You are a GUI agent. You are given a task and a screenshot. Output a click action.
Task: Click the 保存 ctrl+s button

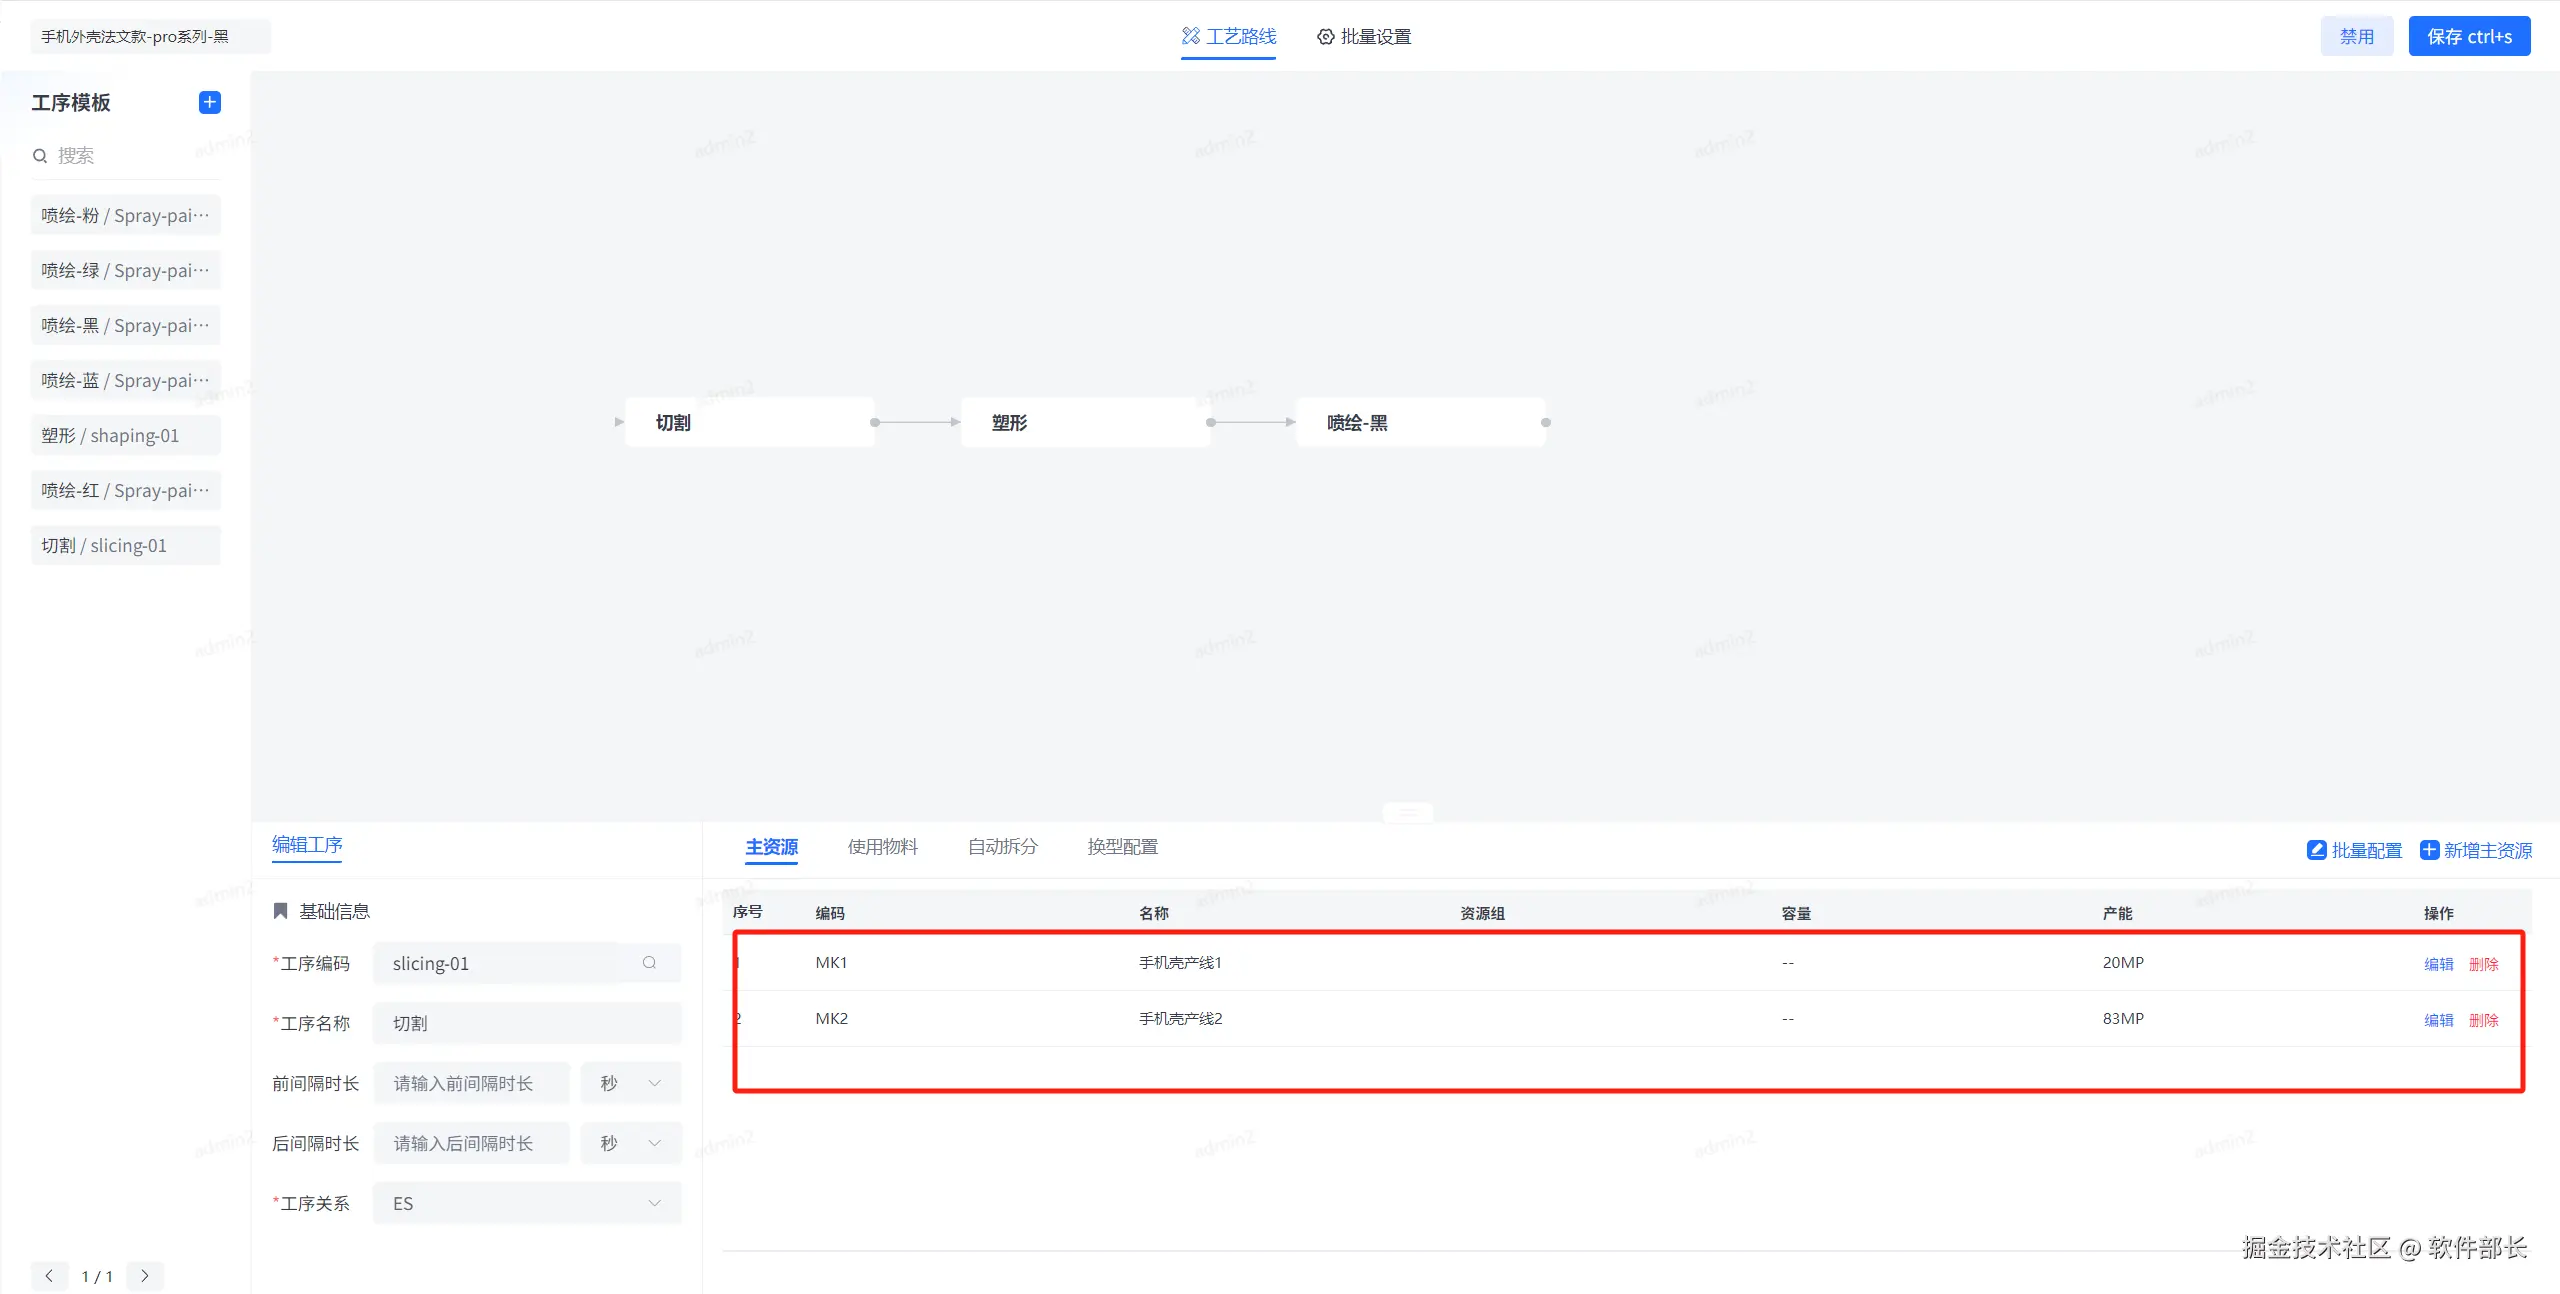tap(2468, 37)
